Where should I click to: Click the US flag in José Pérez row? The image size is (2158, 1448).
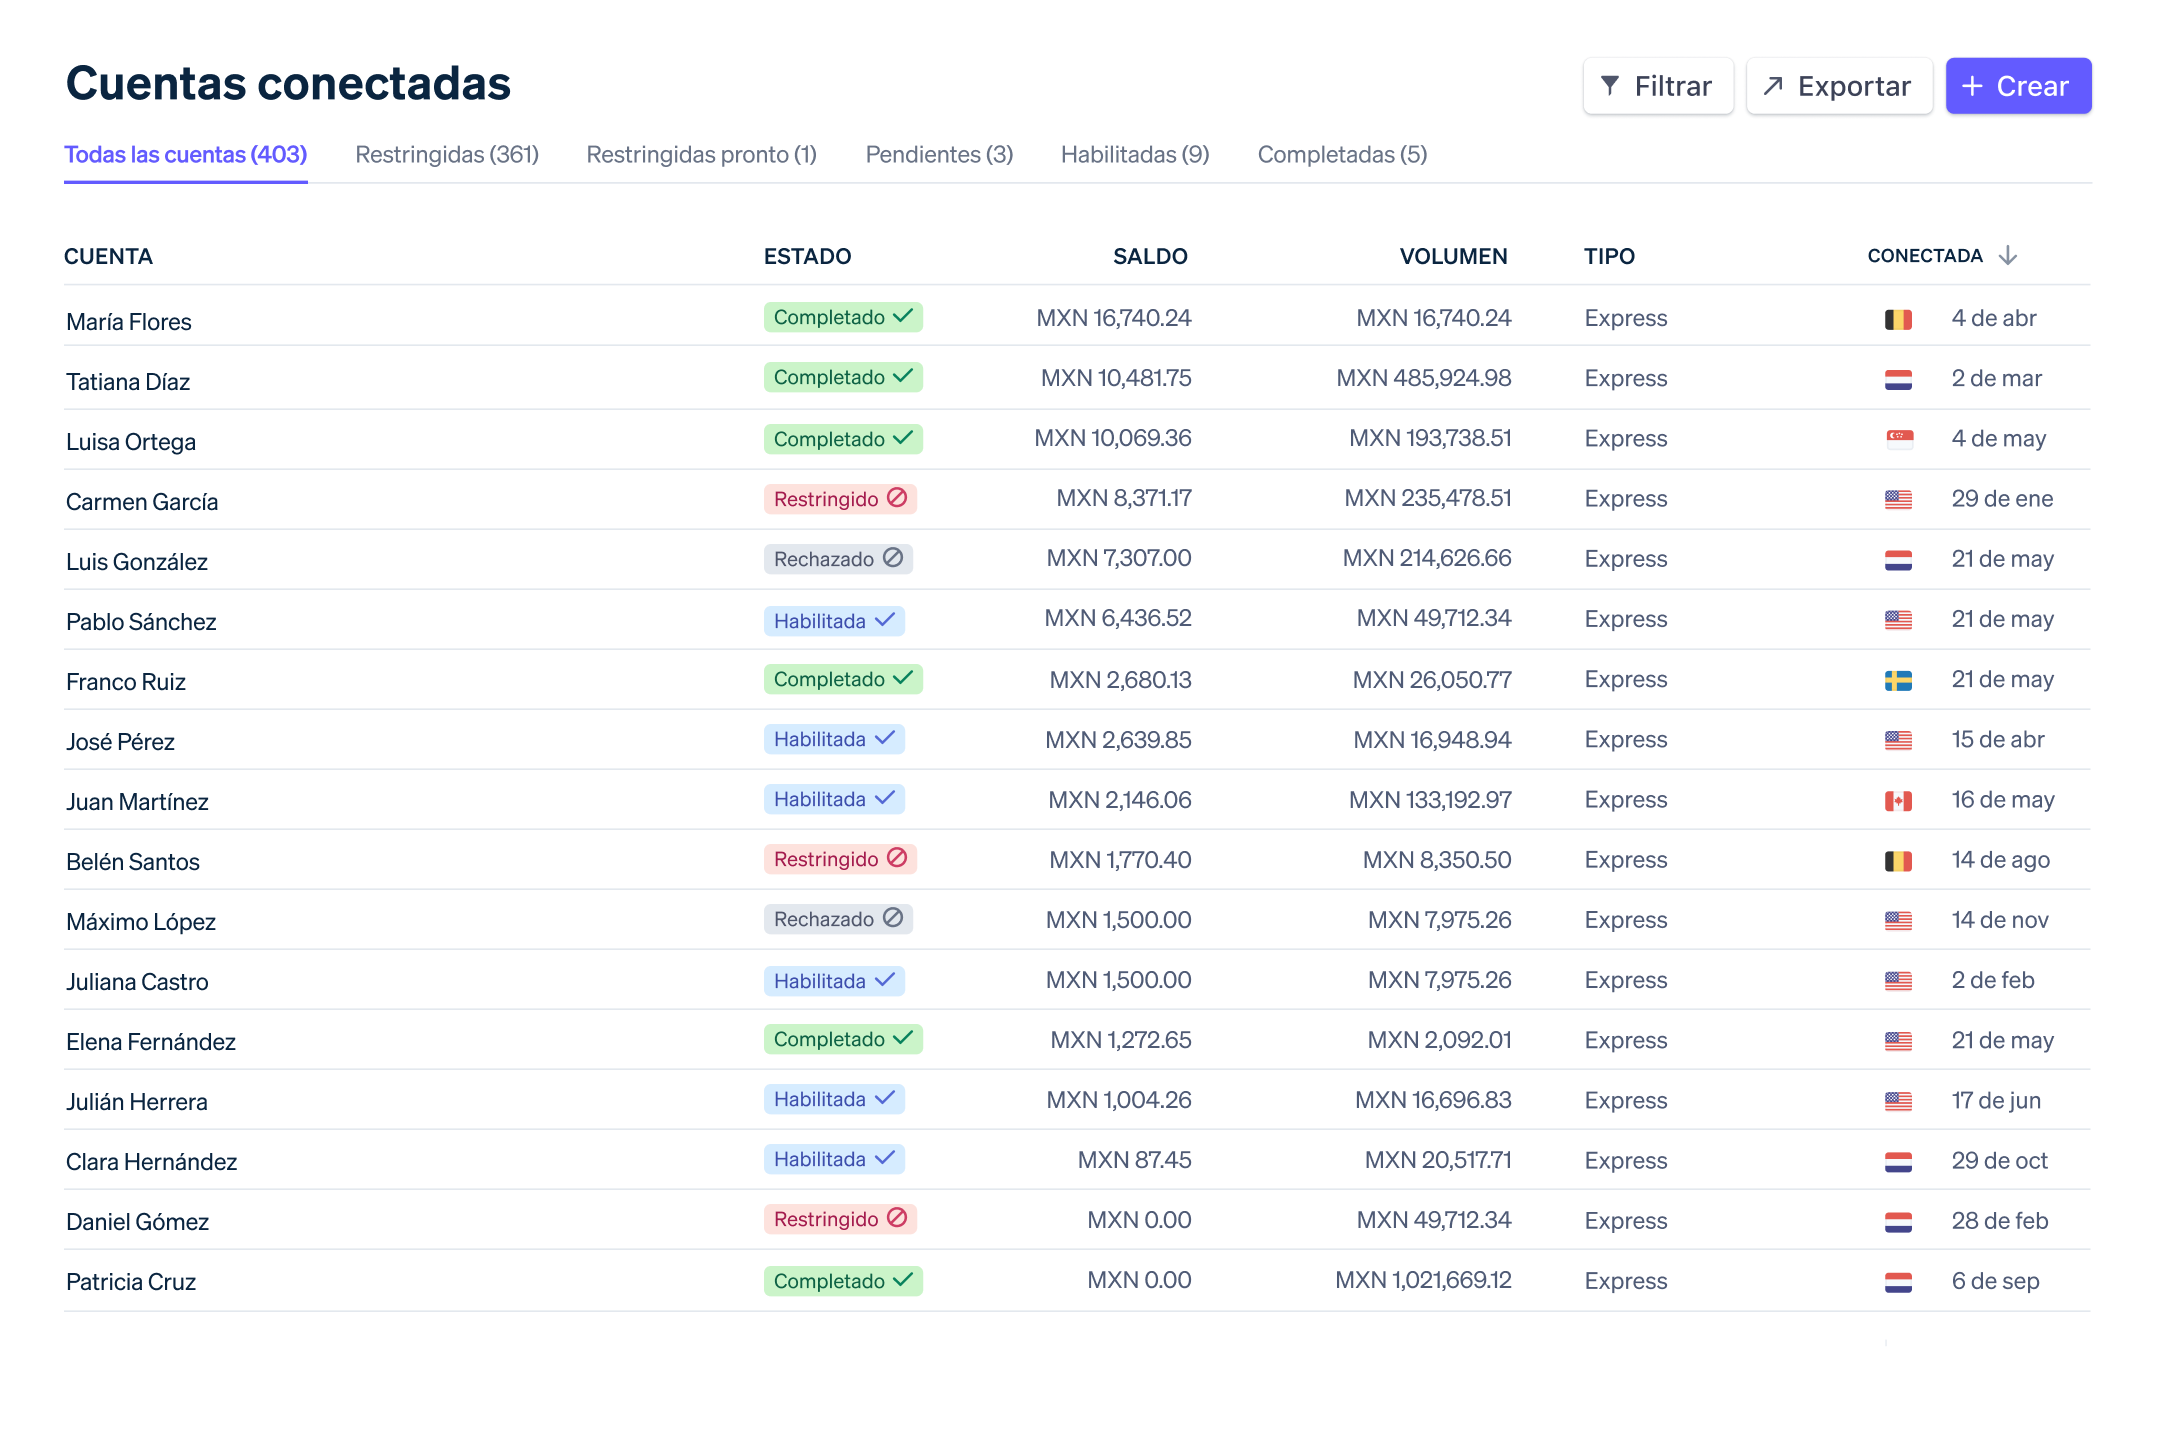click(1898, 740)
